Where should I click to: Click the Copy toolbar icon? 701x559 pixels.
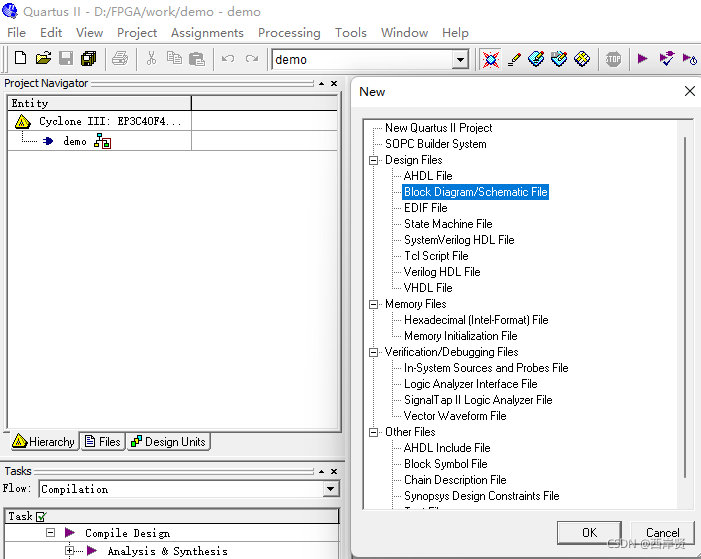pos(174,59)
